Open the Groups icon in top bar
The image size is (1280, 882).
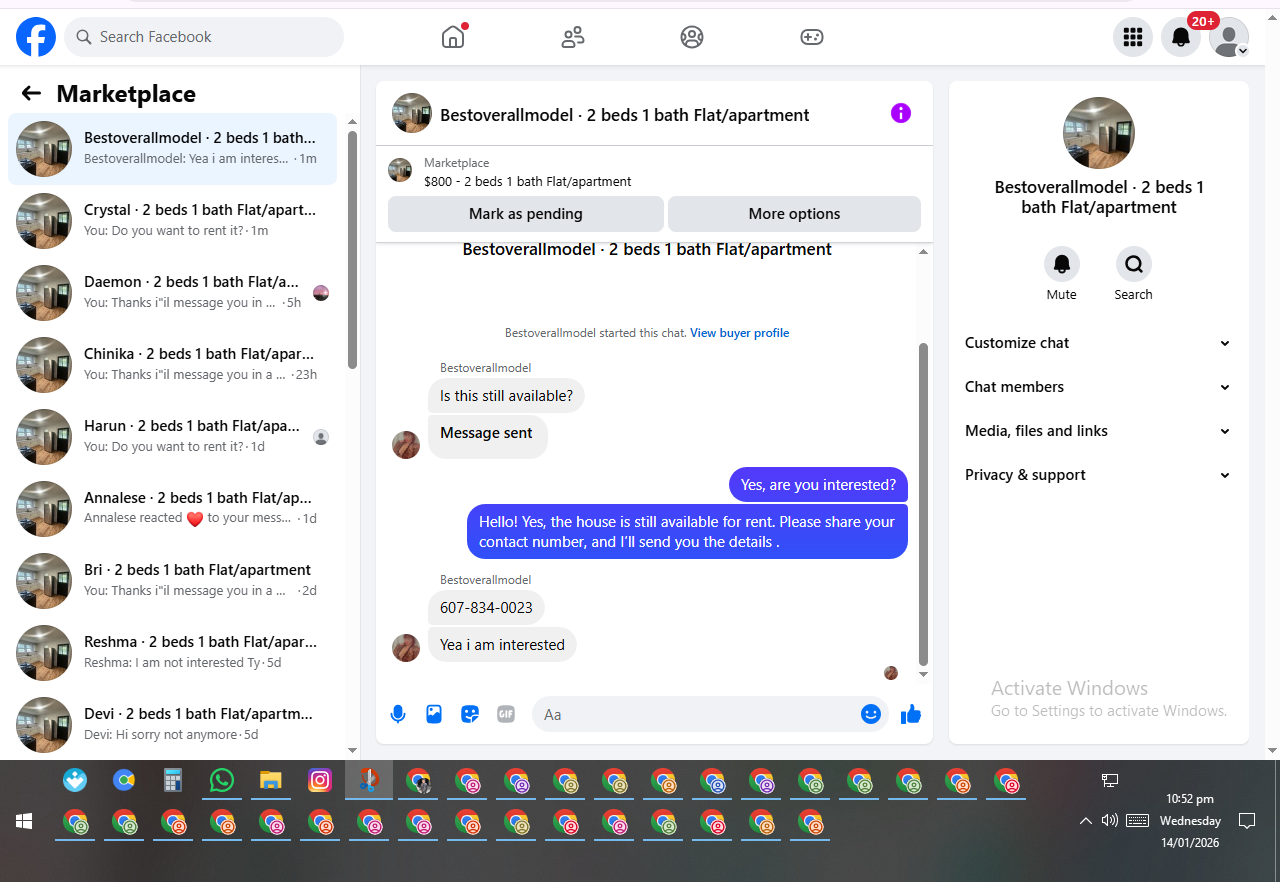[x=692, y=37]
